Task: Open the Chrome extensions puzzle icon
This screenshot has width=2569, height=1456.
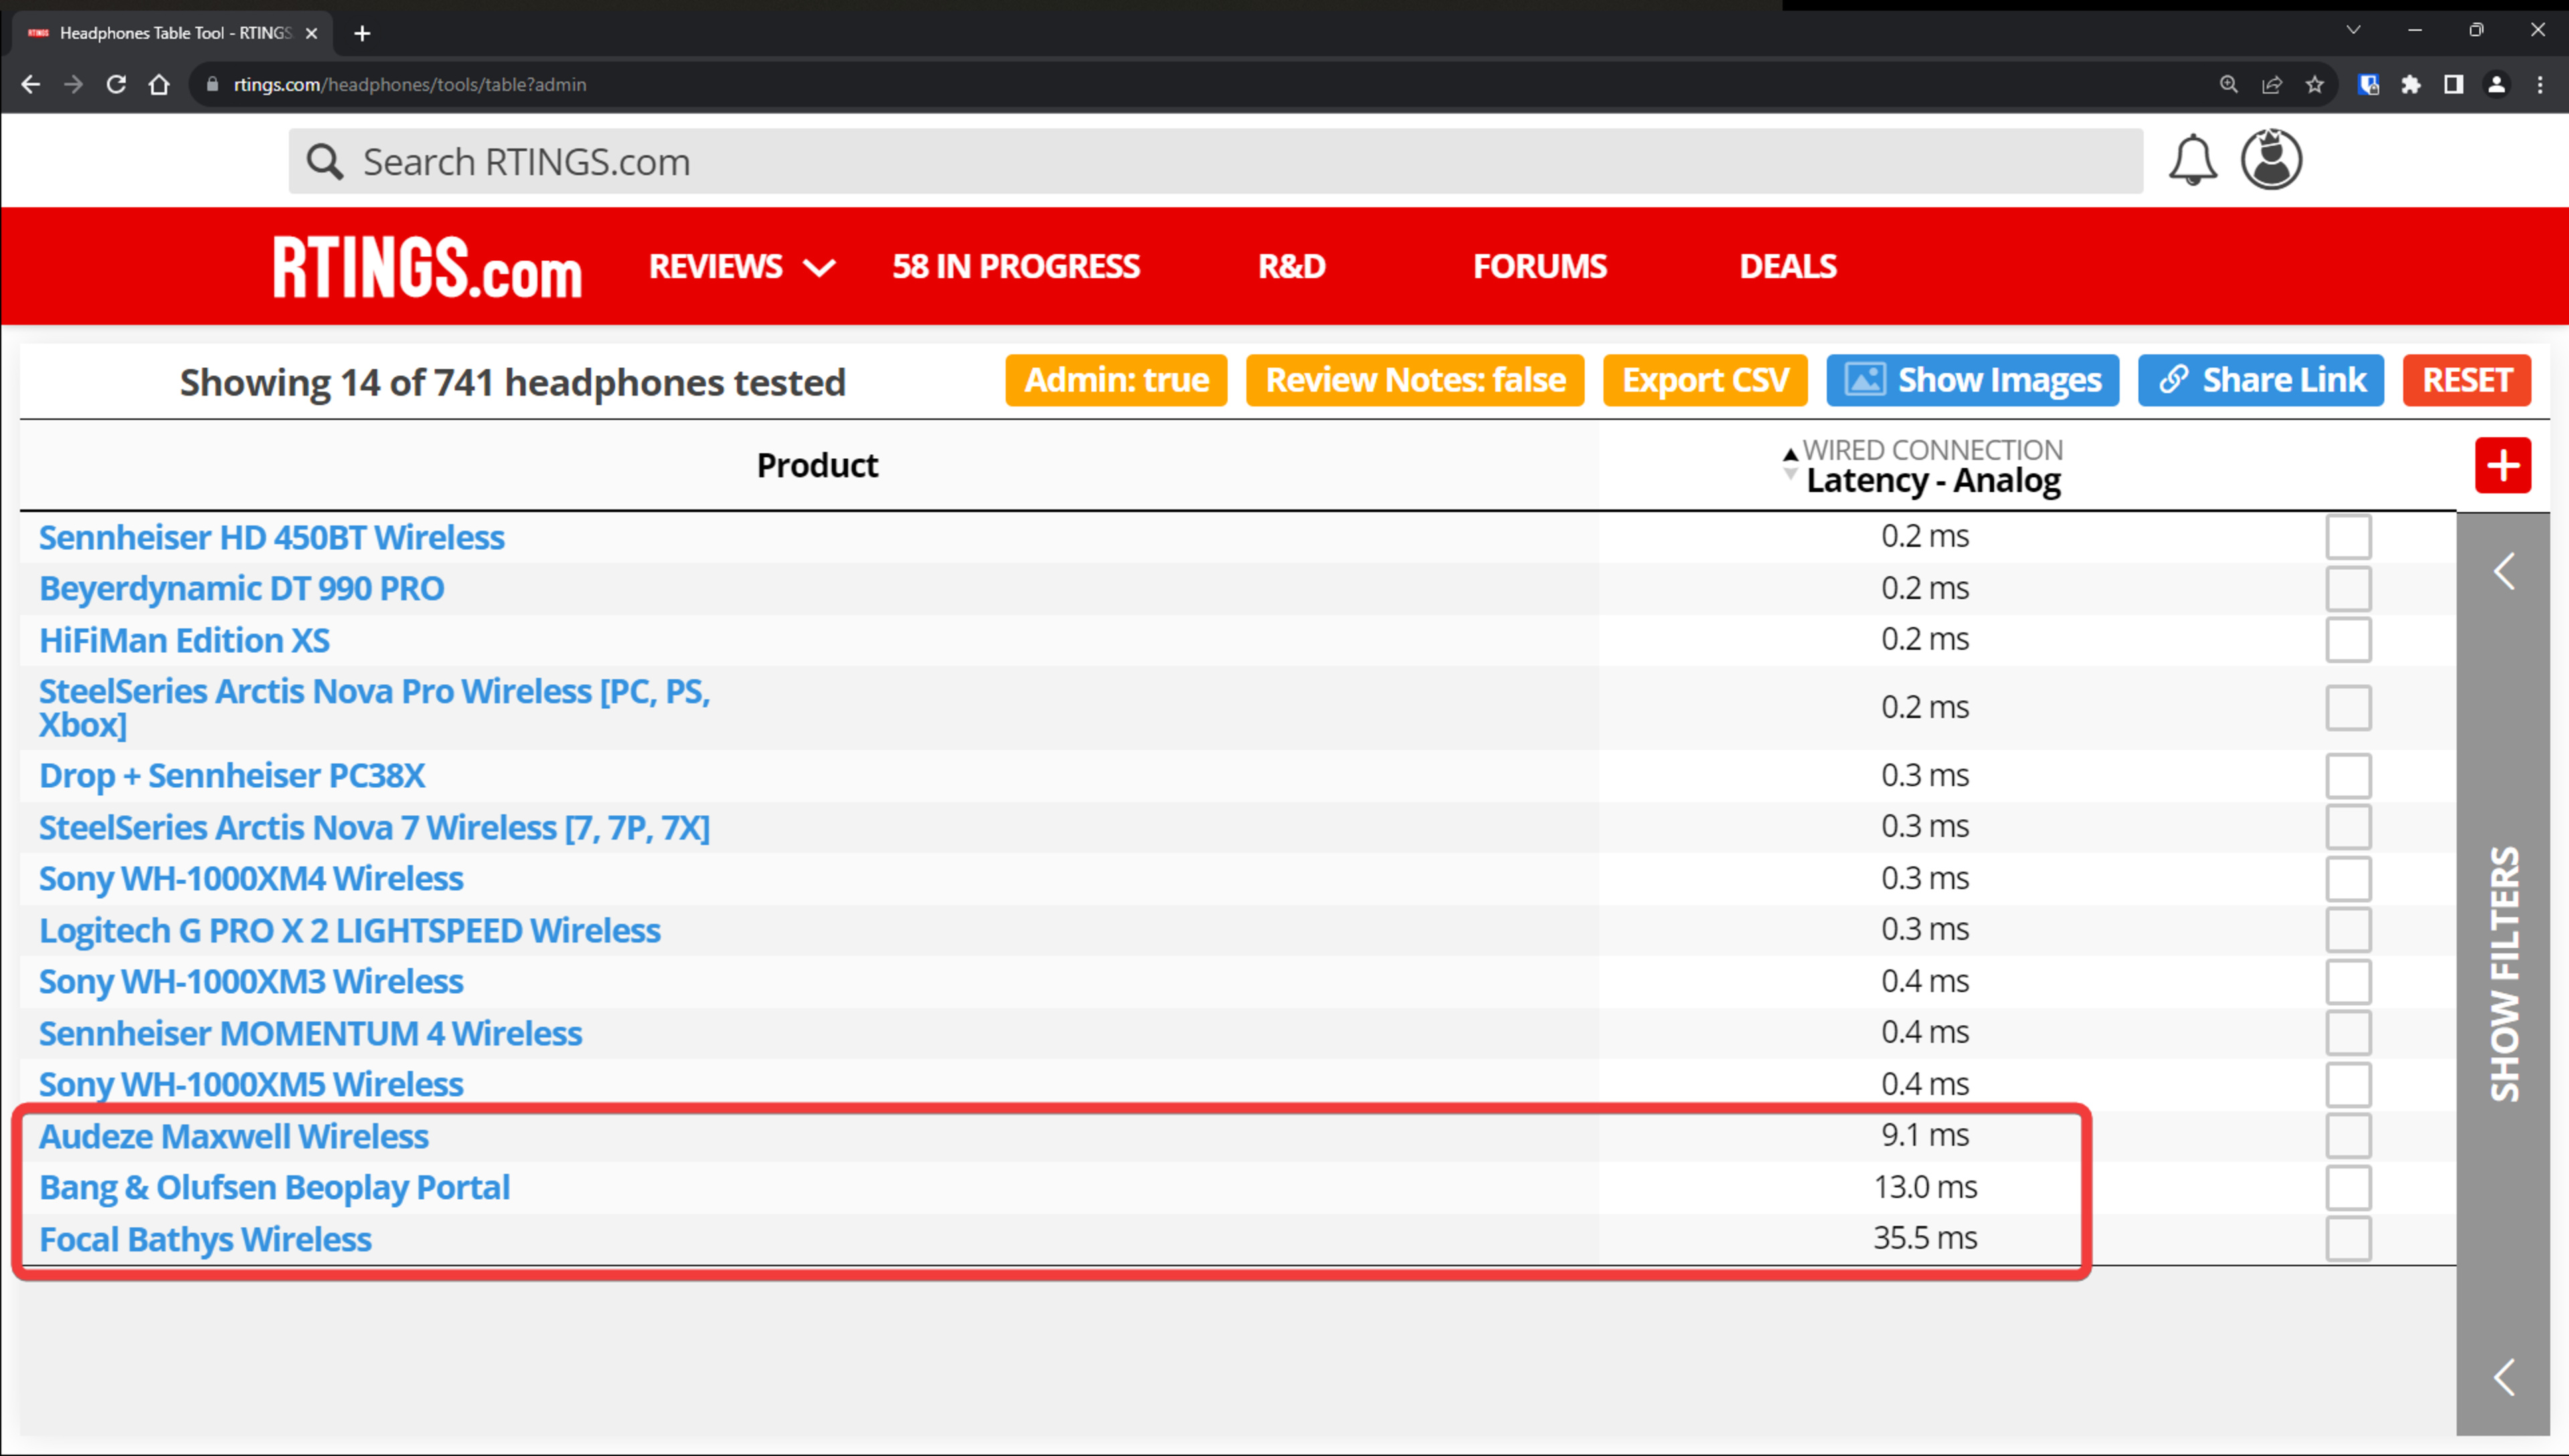Action: point(2411,85)
